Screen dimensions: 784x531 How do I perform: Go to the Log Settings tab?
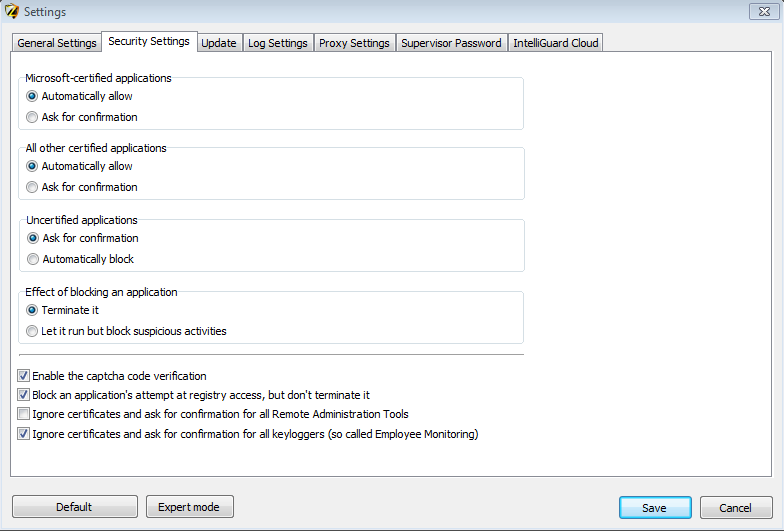click(x=278, y=43)
